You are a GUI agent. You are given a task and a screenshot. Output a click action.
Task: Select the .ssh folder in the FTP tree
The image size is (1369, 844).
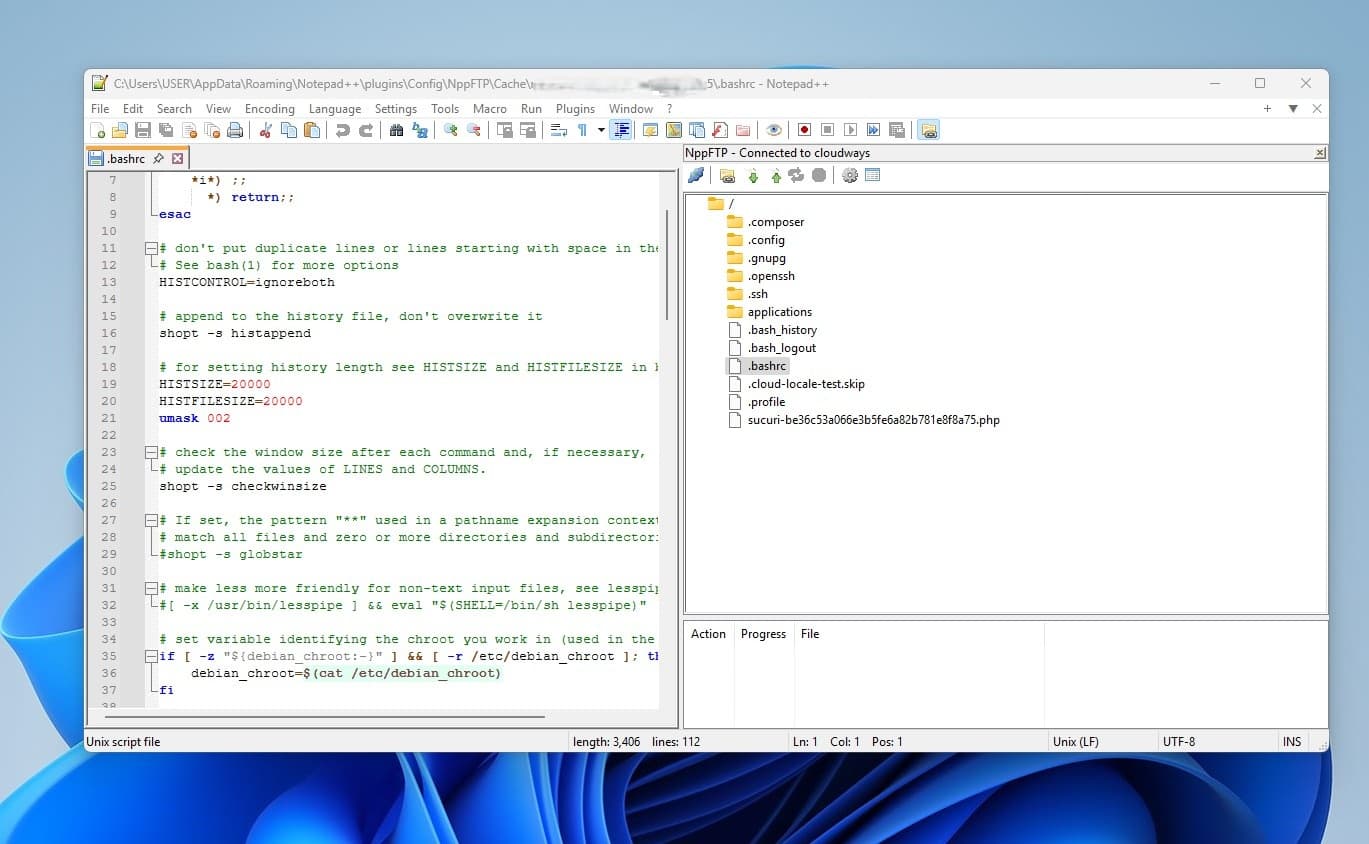758,294
